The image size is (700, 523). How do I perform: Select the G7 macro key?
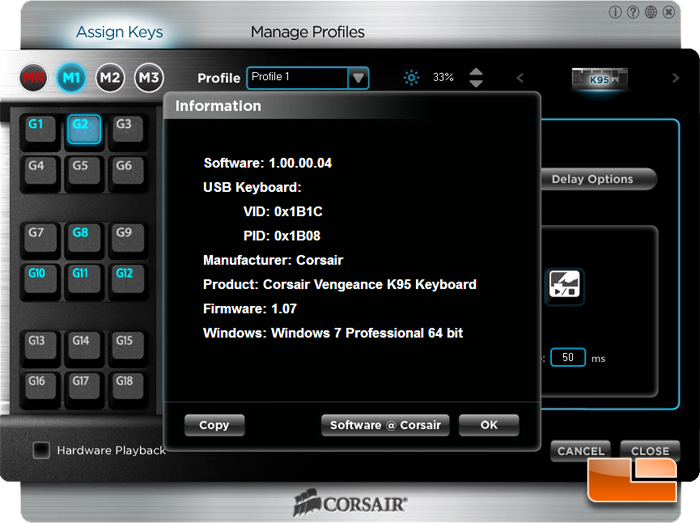(40, 237)
